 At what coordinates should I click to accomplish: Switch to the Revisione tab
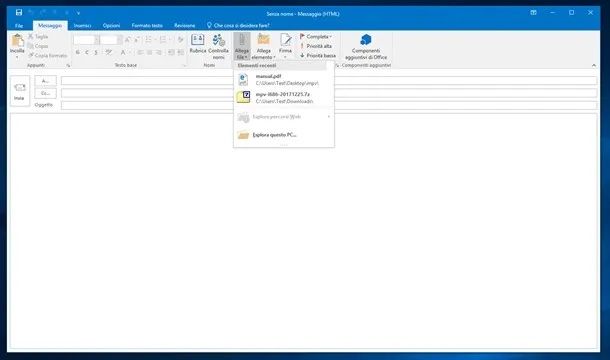184,25
